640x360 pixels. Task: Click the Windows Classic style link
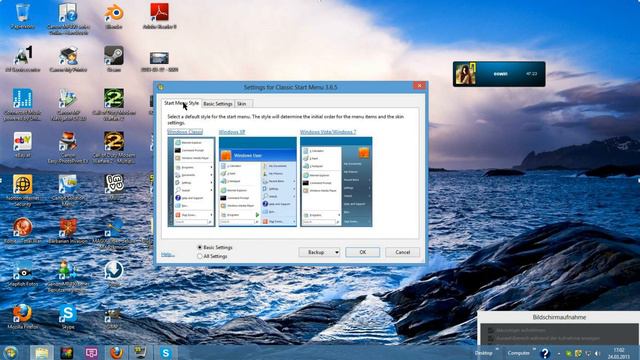[185, 131]
